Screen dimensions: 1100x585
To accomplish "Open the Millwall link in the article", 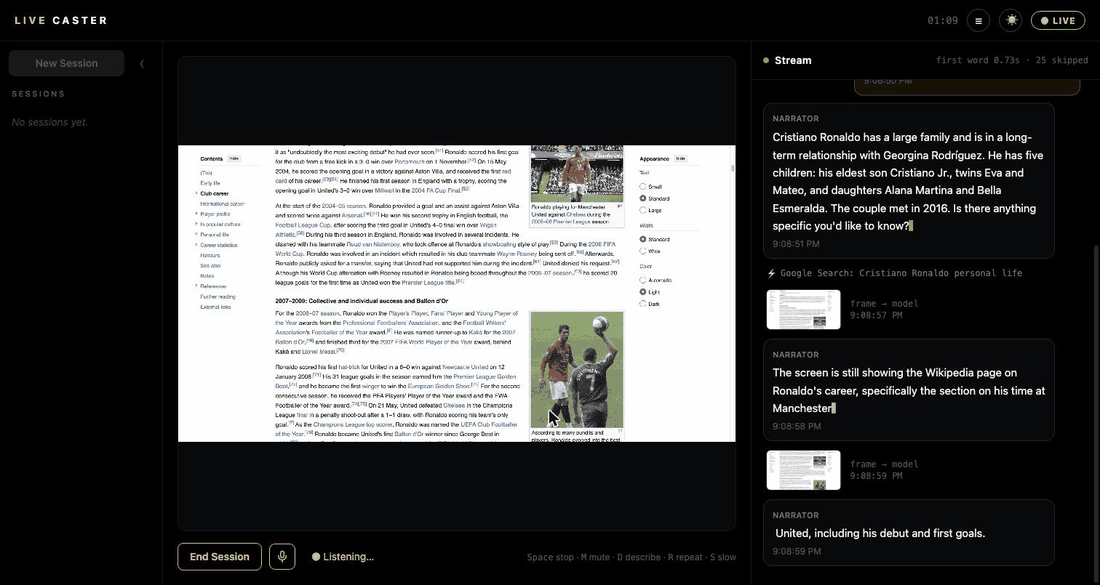I will [384, 190].
